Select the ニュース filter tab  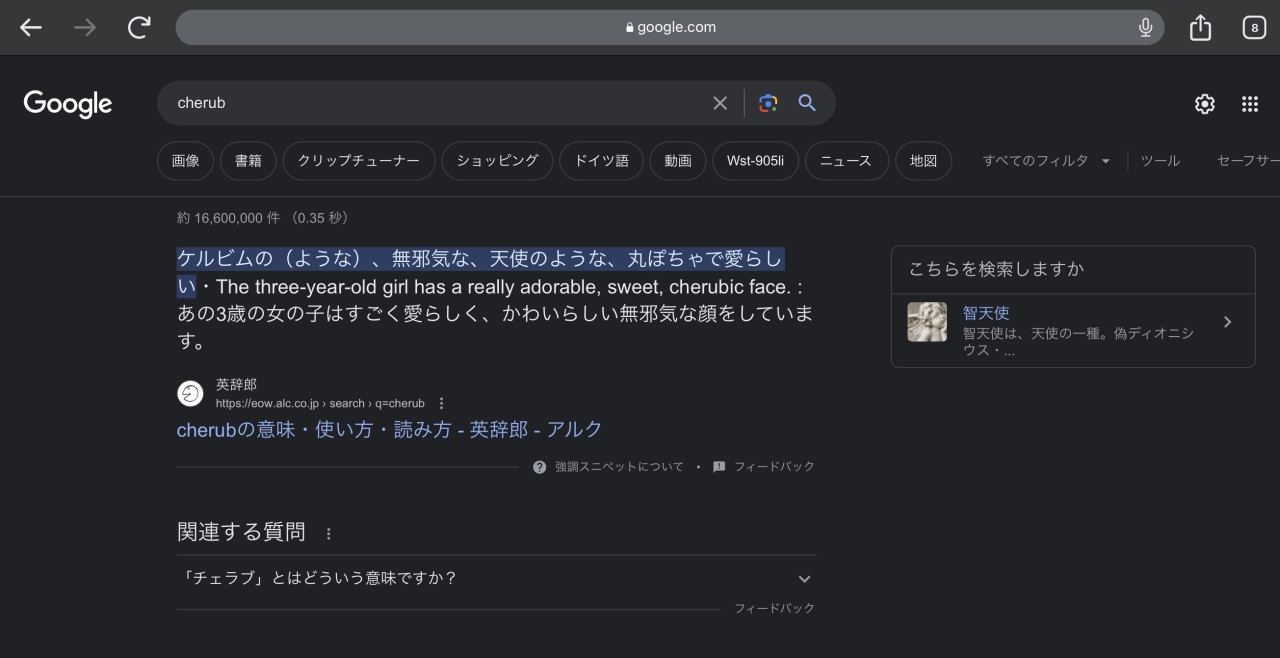(x=846, y=161)
